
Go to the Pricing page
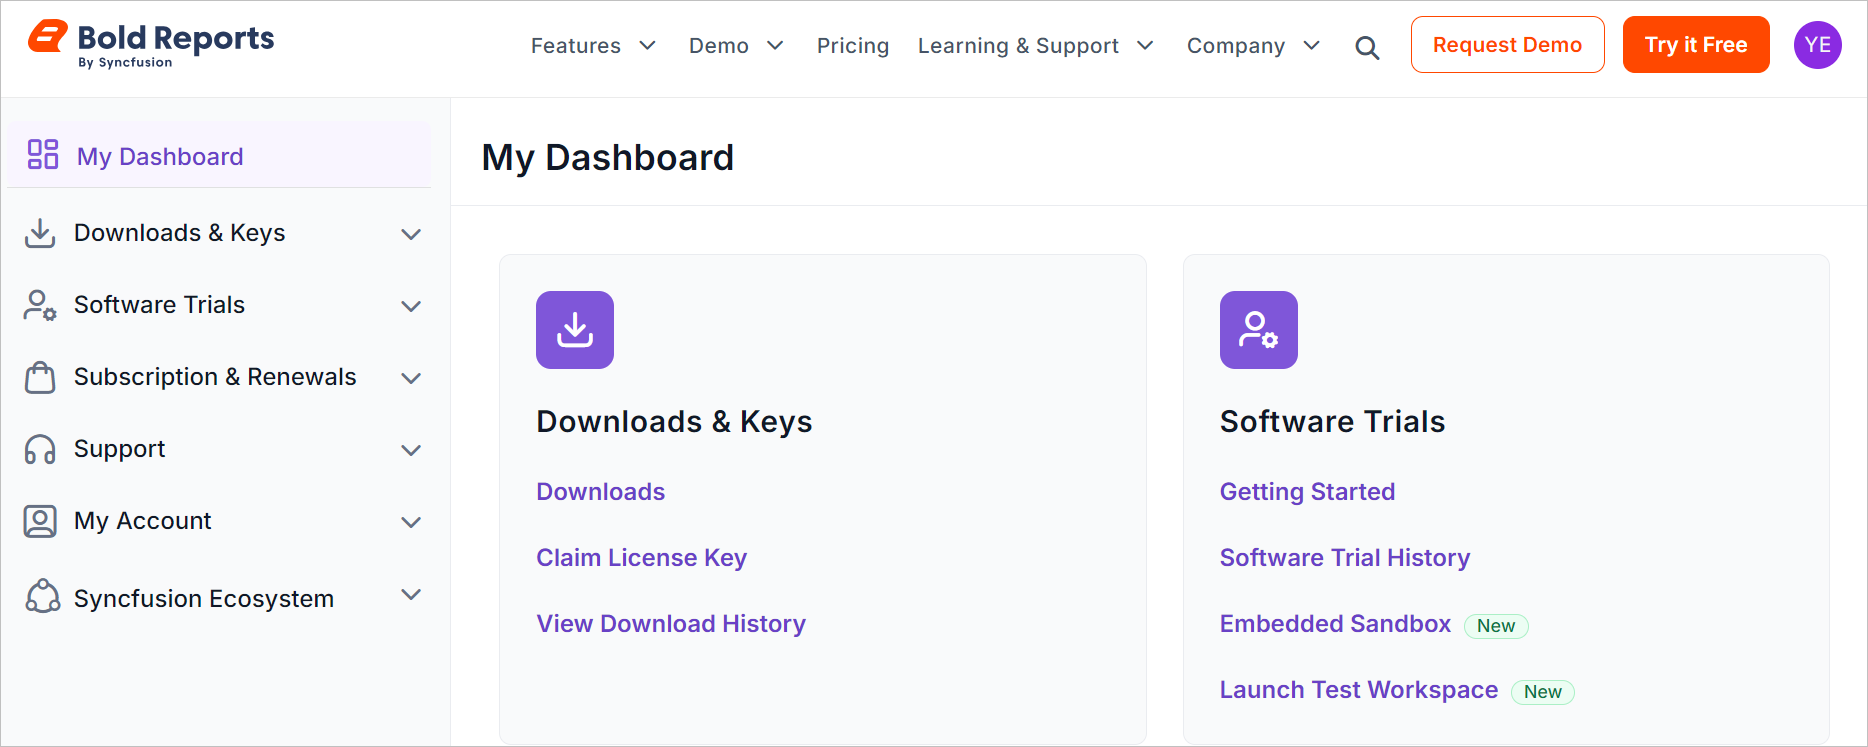tap(853, 46)
